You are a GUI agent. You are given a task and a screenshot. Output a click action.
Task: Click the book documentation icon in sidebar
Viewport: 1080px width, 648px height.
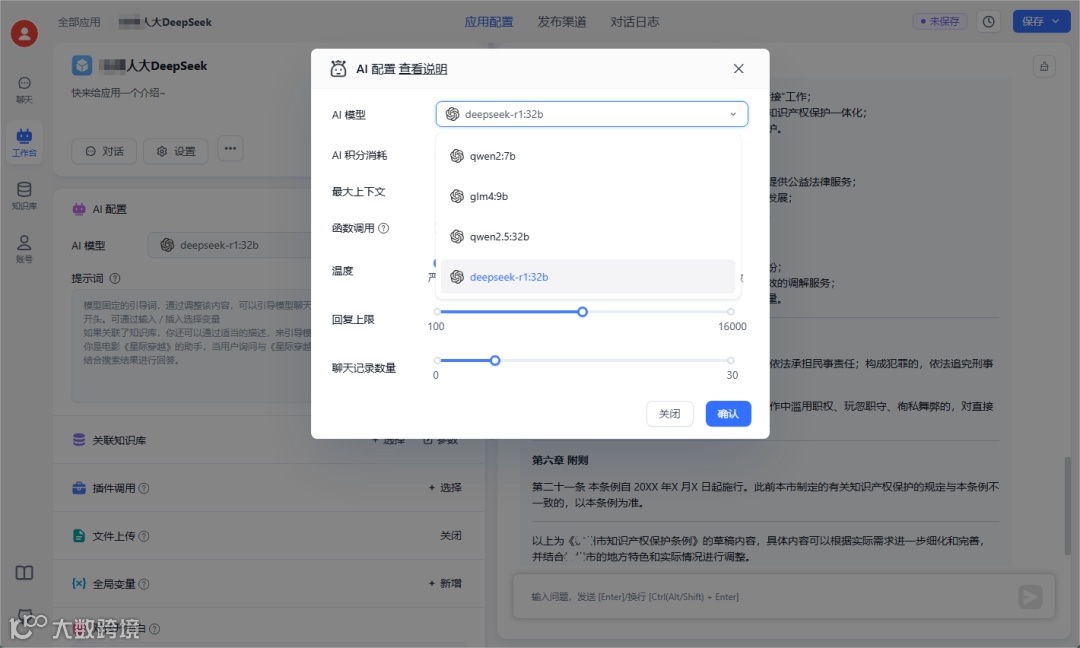click(24, 573)
